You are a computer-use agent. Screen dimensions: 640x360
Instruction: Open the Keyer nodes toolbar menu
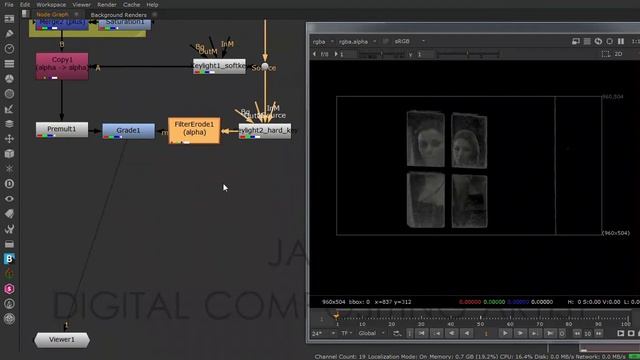coord(9,109)
